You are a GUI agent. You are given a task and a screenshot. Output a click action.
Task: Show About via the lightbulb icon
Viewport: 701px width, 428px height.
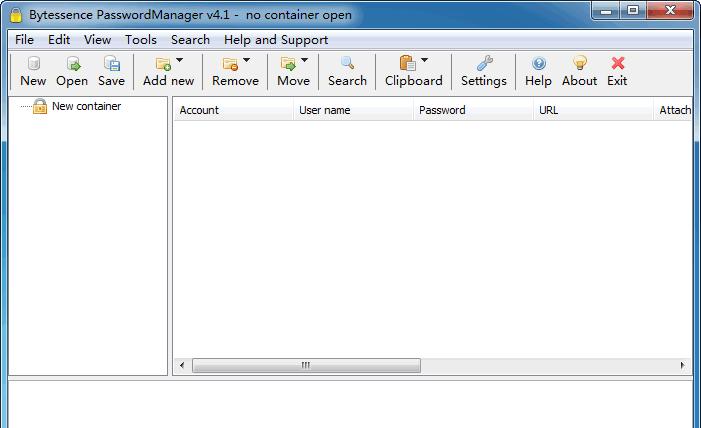(580, 63)
